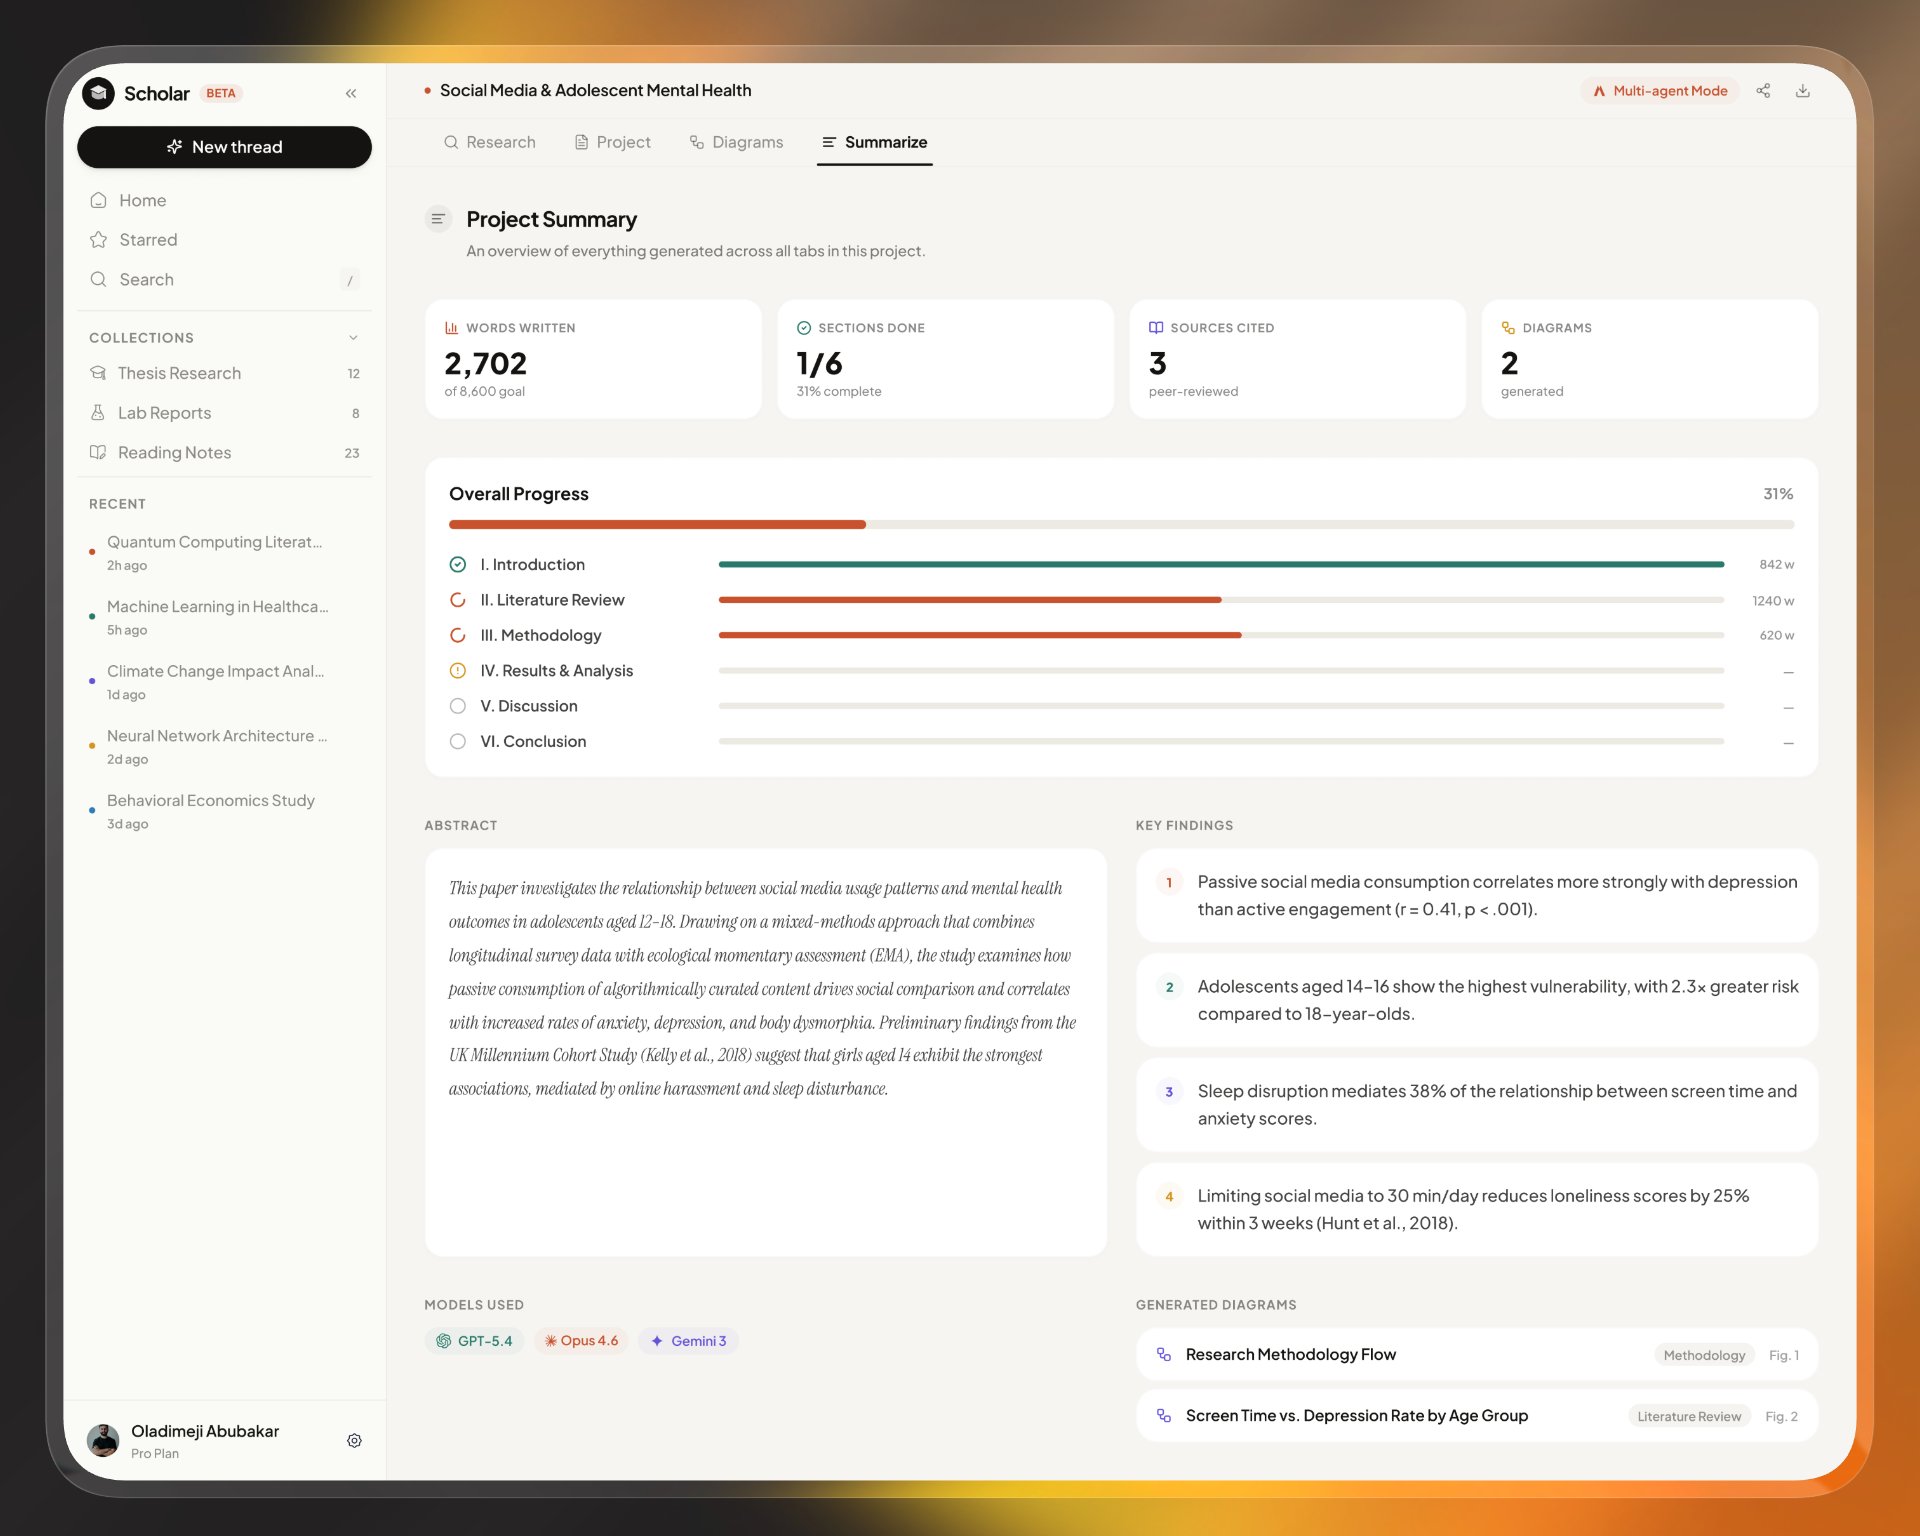1920x1536 pixels.
Task: Expand the Thesis Research collection
Action: tap(179, 373)
